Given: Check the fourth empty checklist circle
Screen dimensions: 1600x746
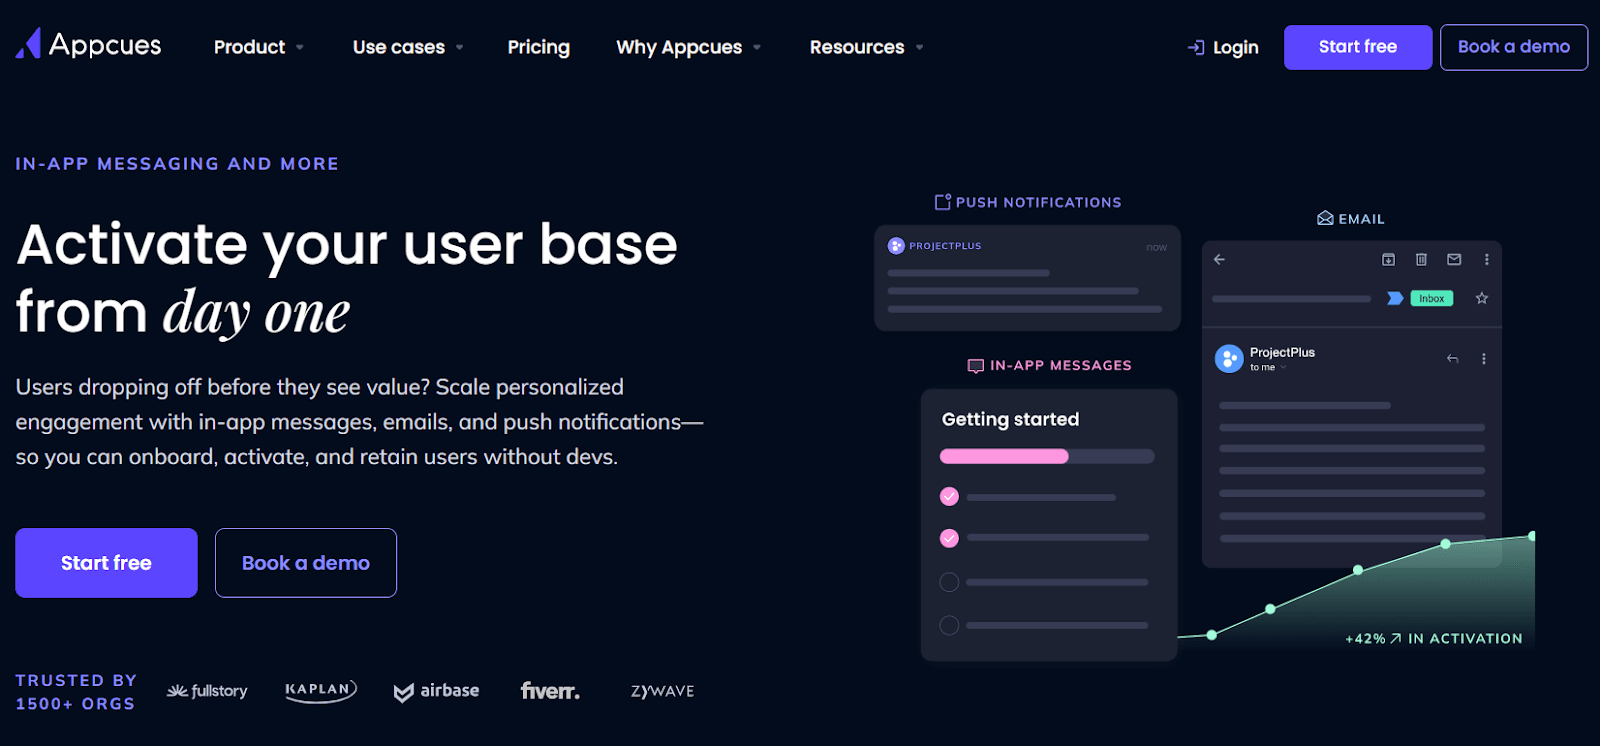Looking at the screenshot, I should point(950,625).
